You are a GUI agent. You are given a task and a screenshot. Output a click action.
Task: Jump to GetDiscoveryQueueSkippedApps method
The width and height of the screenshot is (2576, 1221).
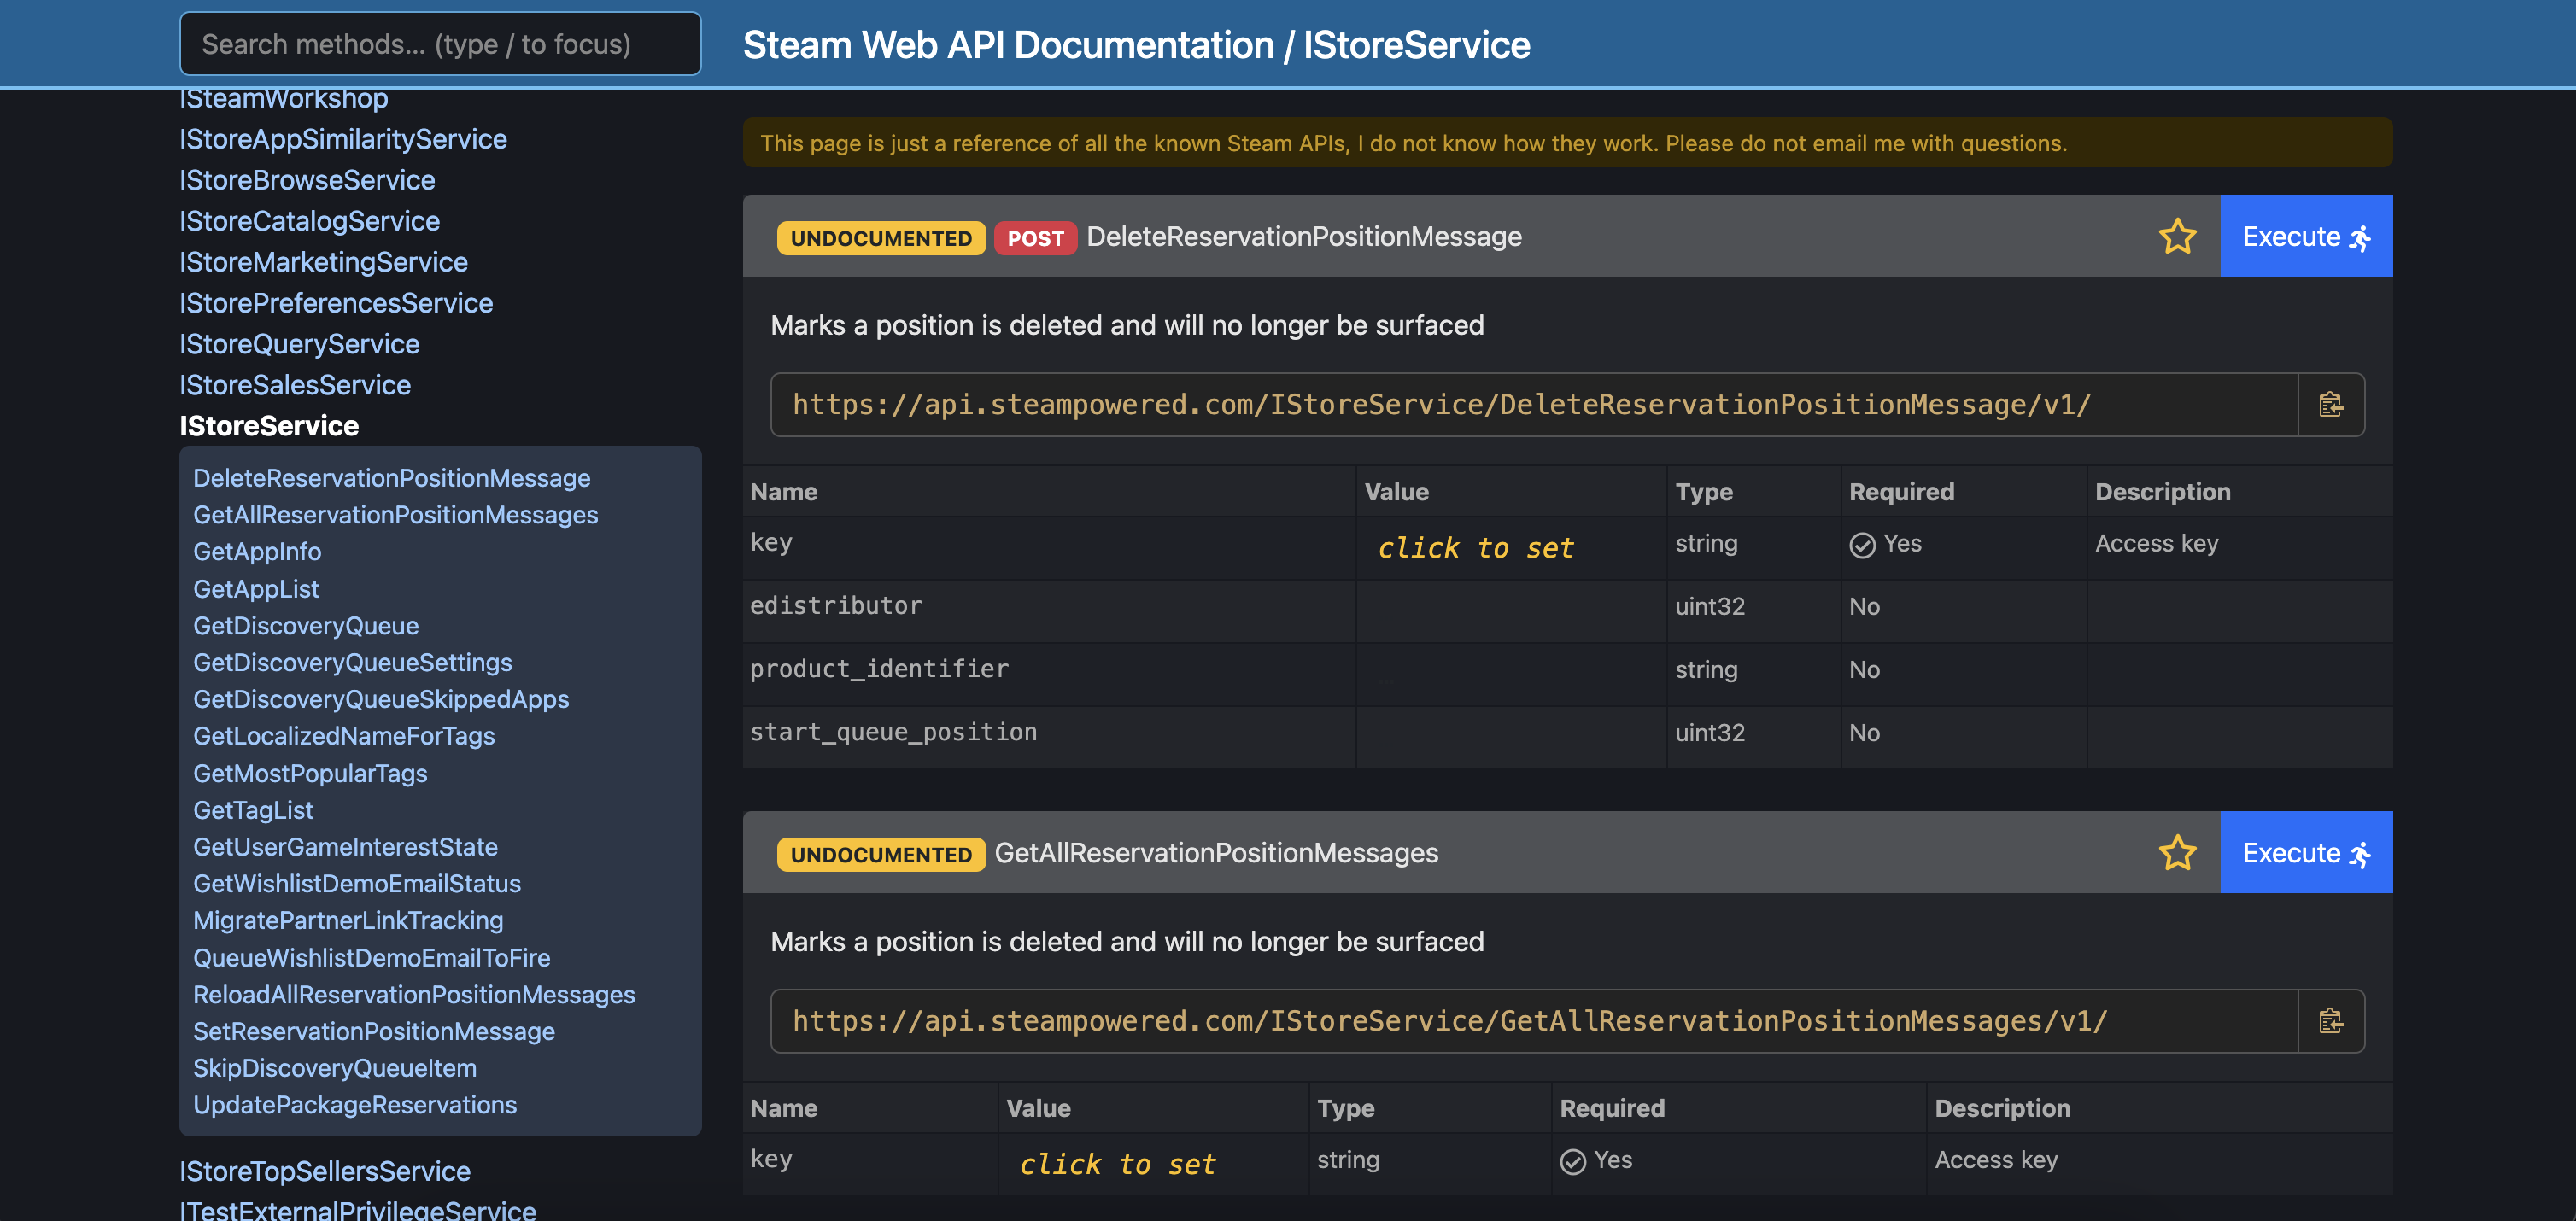[x=381, y=699]
